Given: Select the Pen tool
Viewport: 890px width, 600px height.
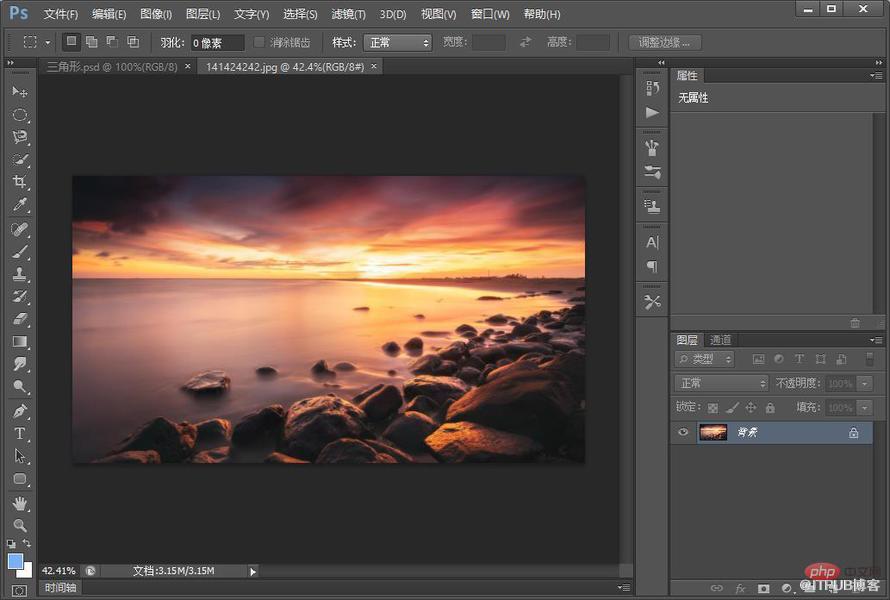Looking at the screenshot, I should pyautogui.click(x=20, y=411).
